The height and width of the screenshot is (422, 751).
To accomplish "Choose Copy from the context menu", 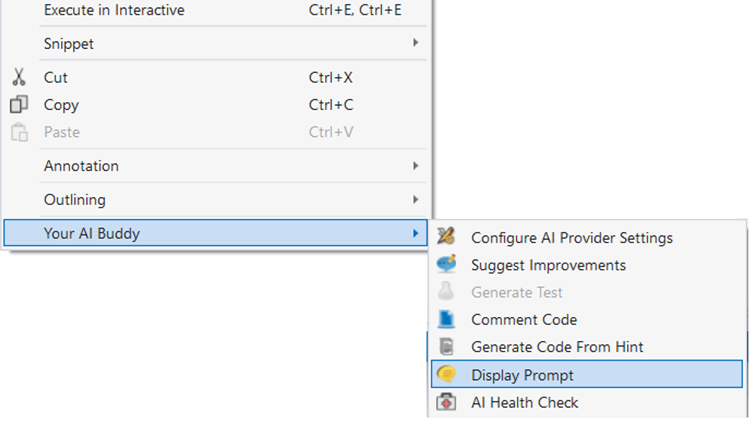I will [x=61, y=105].
